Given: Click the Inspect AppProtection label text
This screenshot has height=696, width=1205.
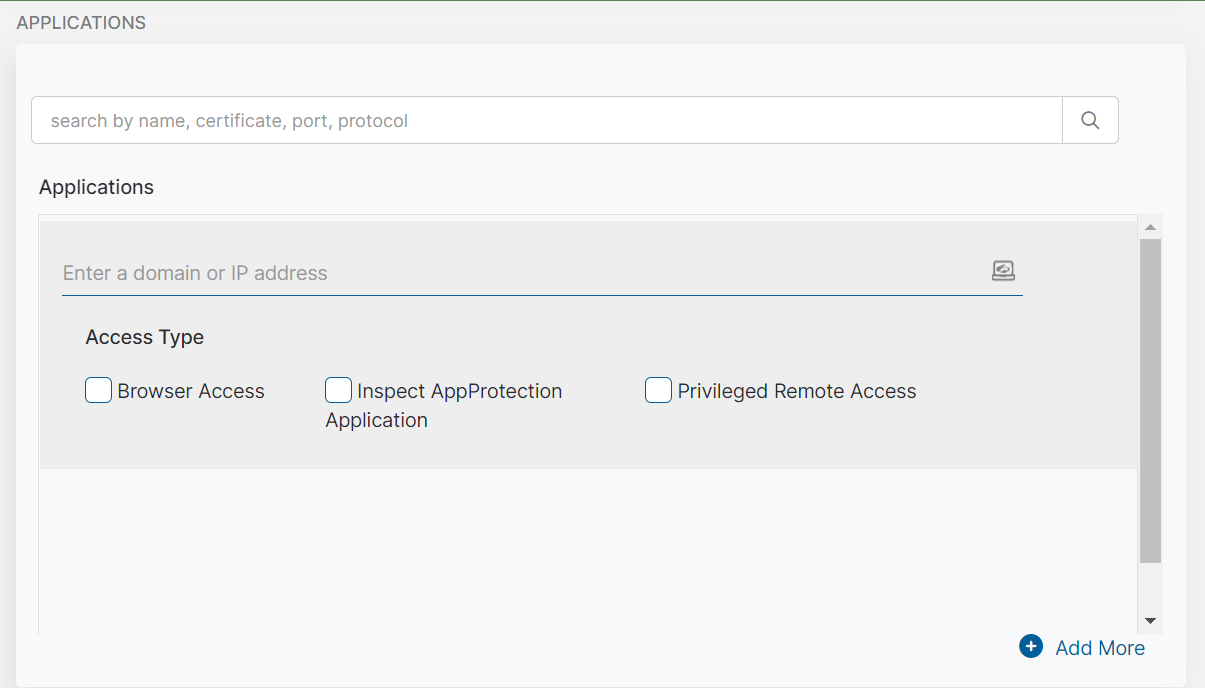Looking at the screenshot, I should [460, 391].
